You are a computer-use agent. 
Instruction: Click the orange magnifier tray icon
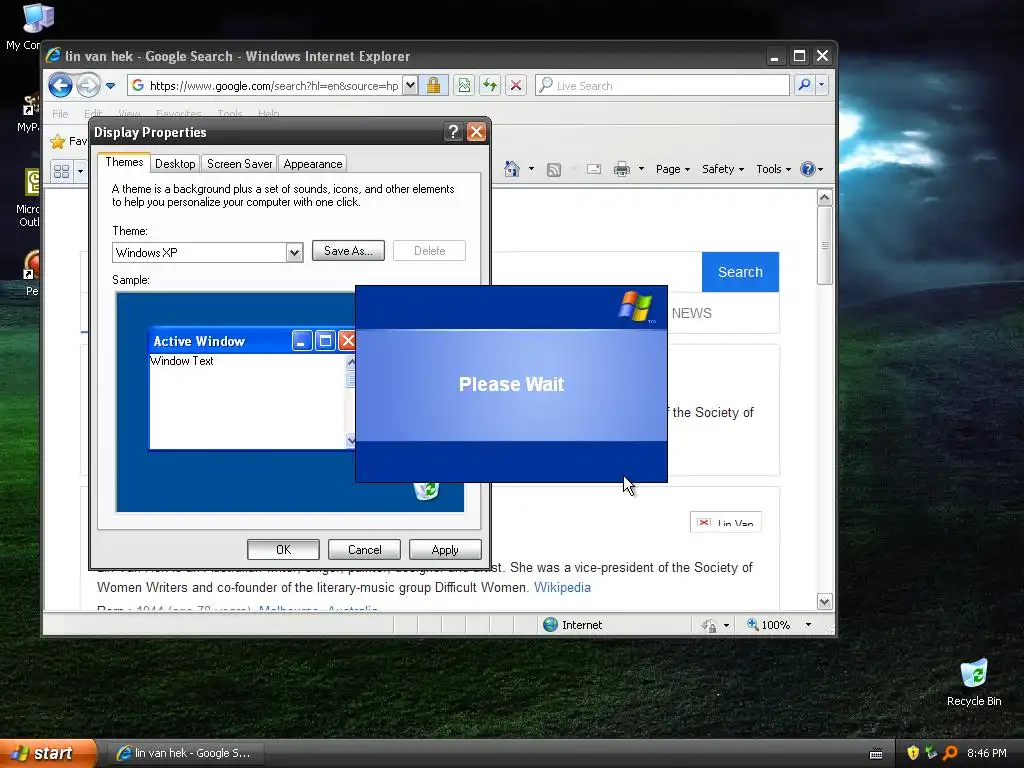tap(950, 753)
